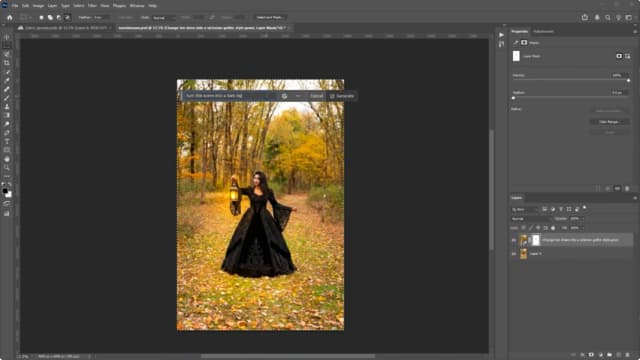The image size is (640, 360).
Task: Click Add Vector Mask icon in Properties
Action: [627, 56]
